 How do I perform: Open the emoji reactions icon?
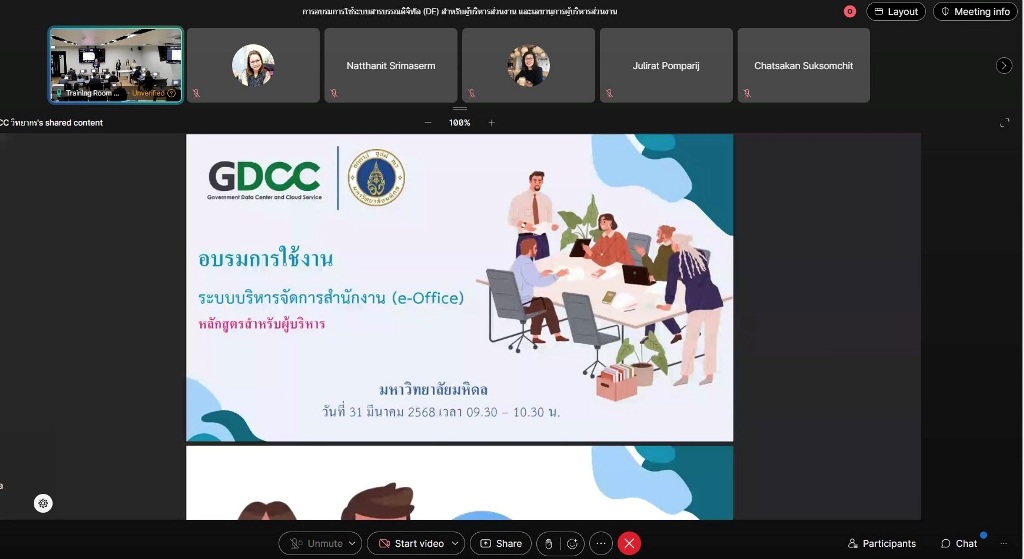573,543
